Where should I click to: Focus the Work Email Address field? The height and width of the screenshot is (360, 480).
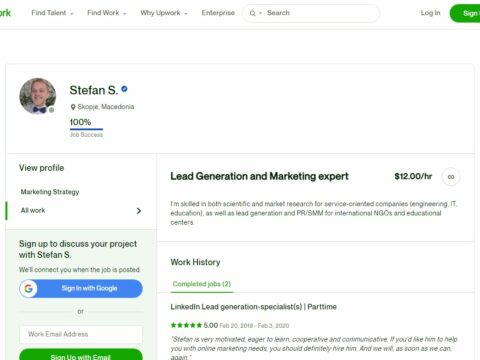coord(81,334)
